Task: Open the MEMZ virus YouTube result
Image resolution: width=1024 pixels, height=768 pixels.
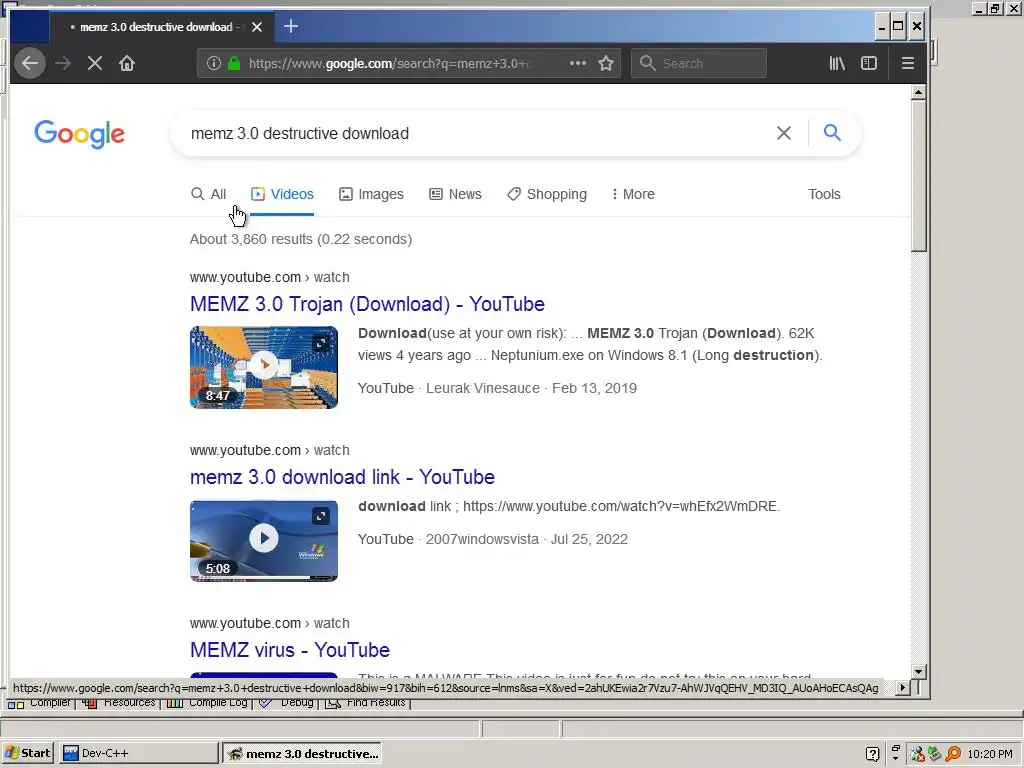Action: point(290,650)
